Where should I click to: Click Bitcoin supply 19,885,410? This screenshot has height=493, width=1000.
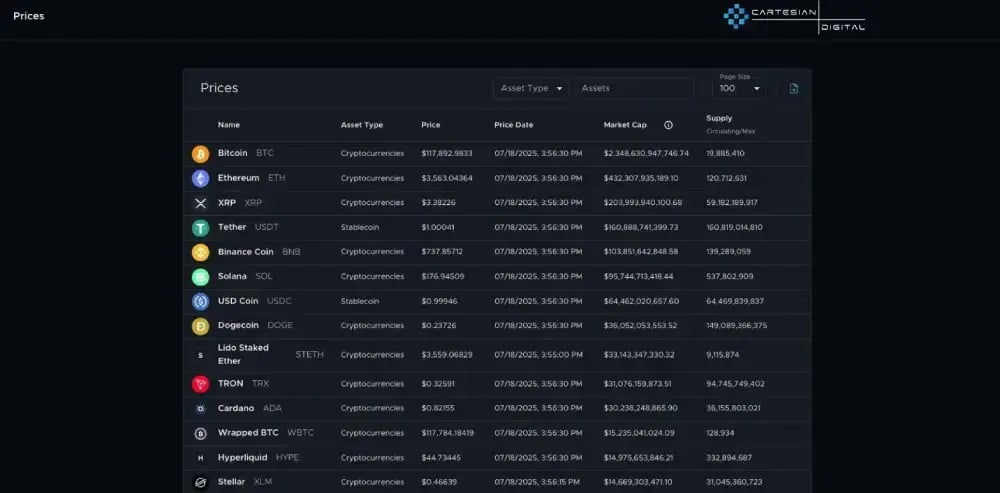725,154
